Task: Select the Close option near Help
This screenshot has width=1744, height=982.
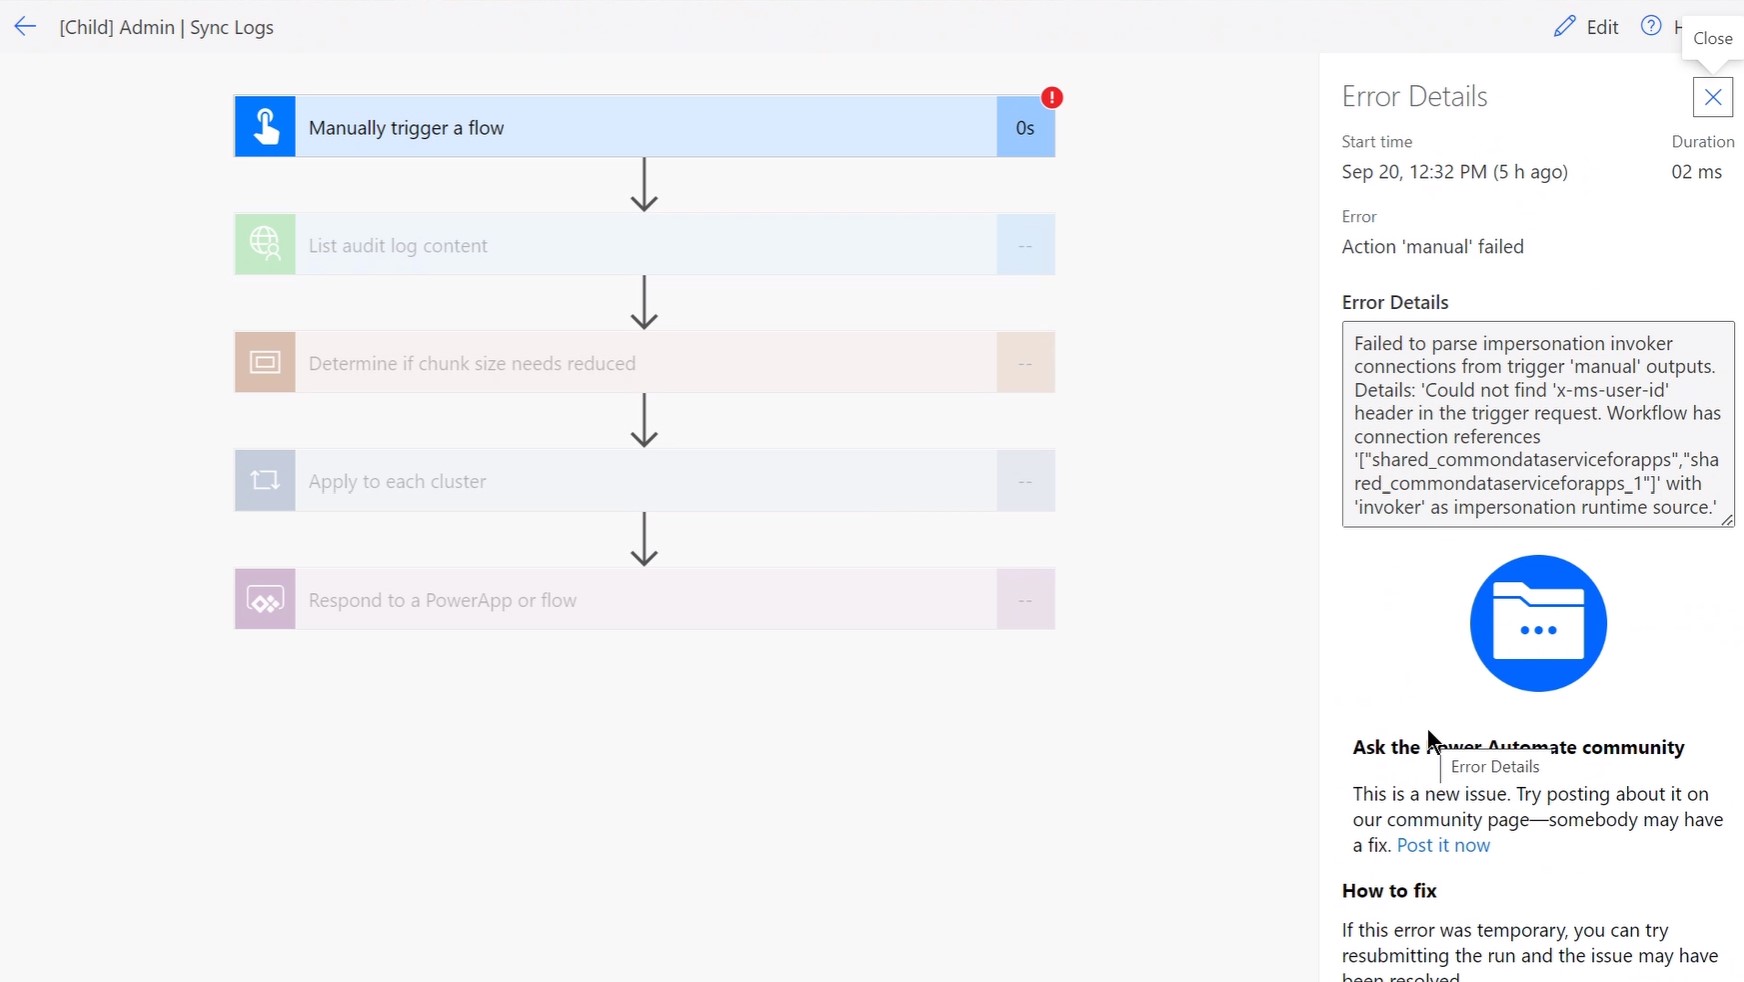Action: tap(1711, 39)
